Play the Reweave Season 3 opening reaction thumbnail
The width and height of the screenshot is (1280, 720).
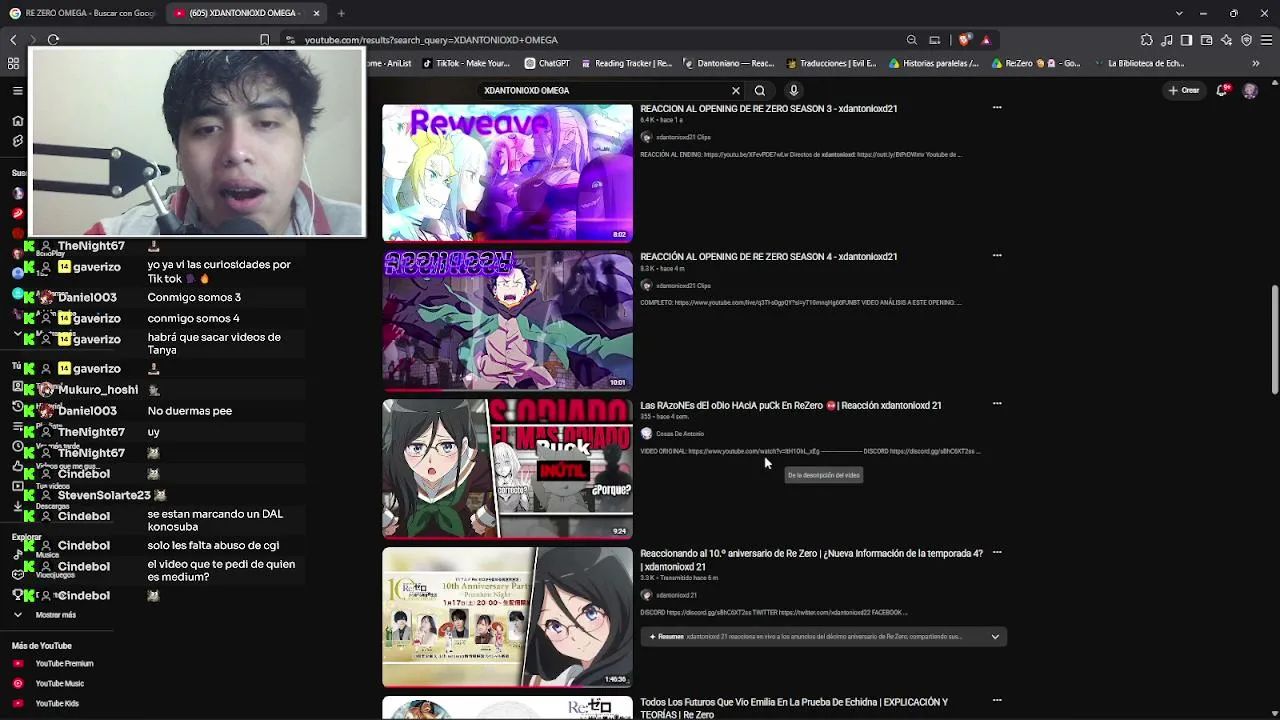507,173
